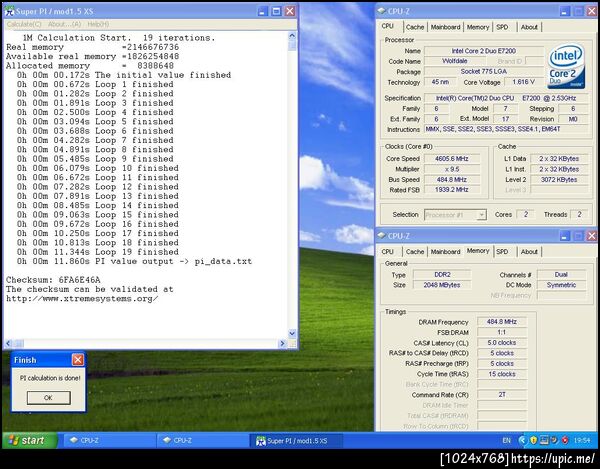Select the SPD tab in upper CPU-Z

(x=502, y=27)
